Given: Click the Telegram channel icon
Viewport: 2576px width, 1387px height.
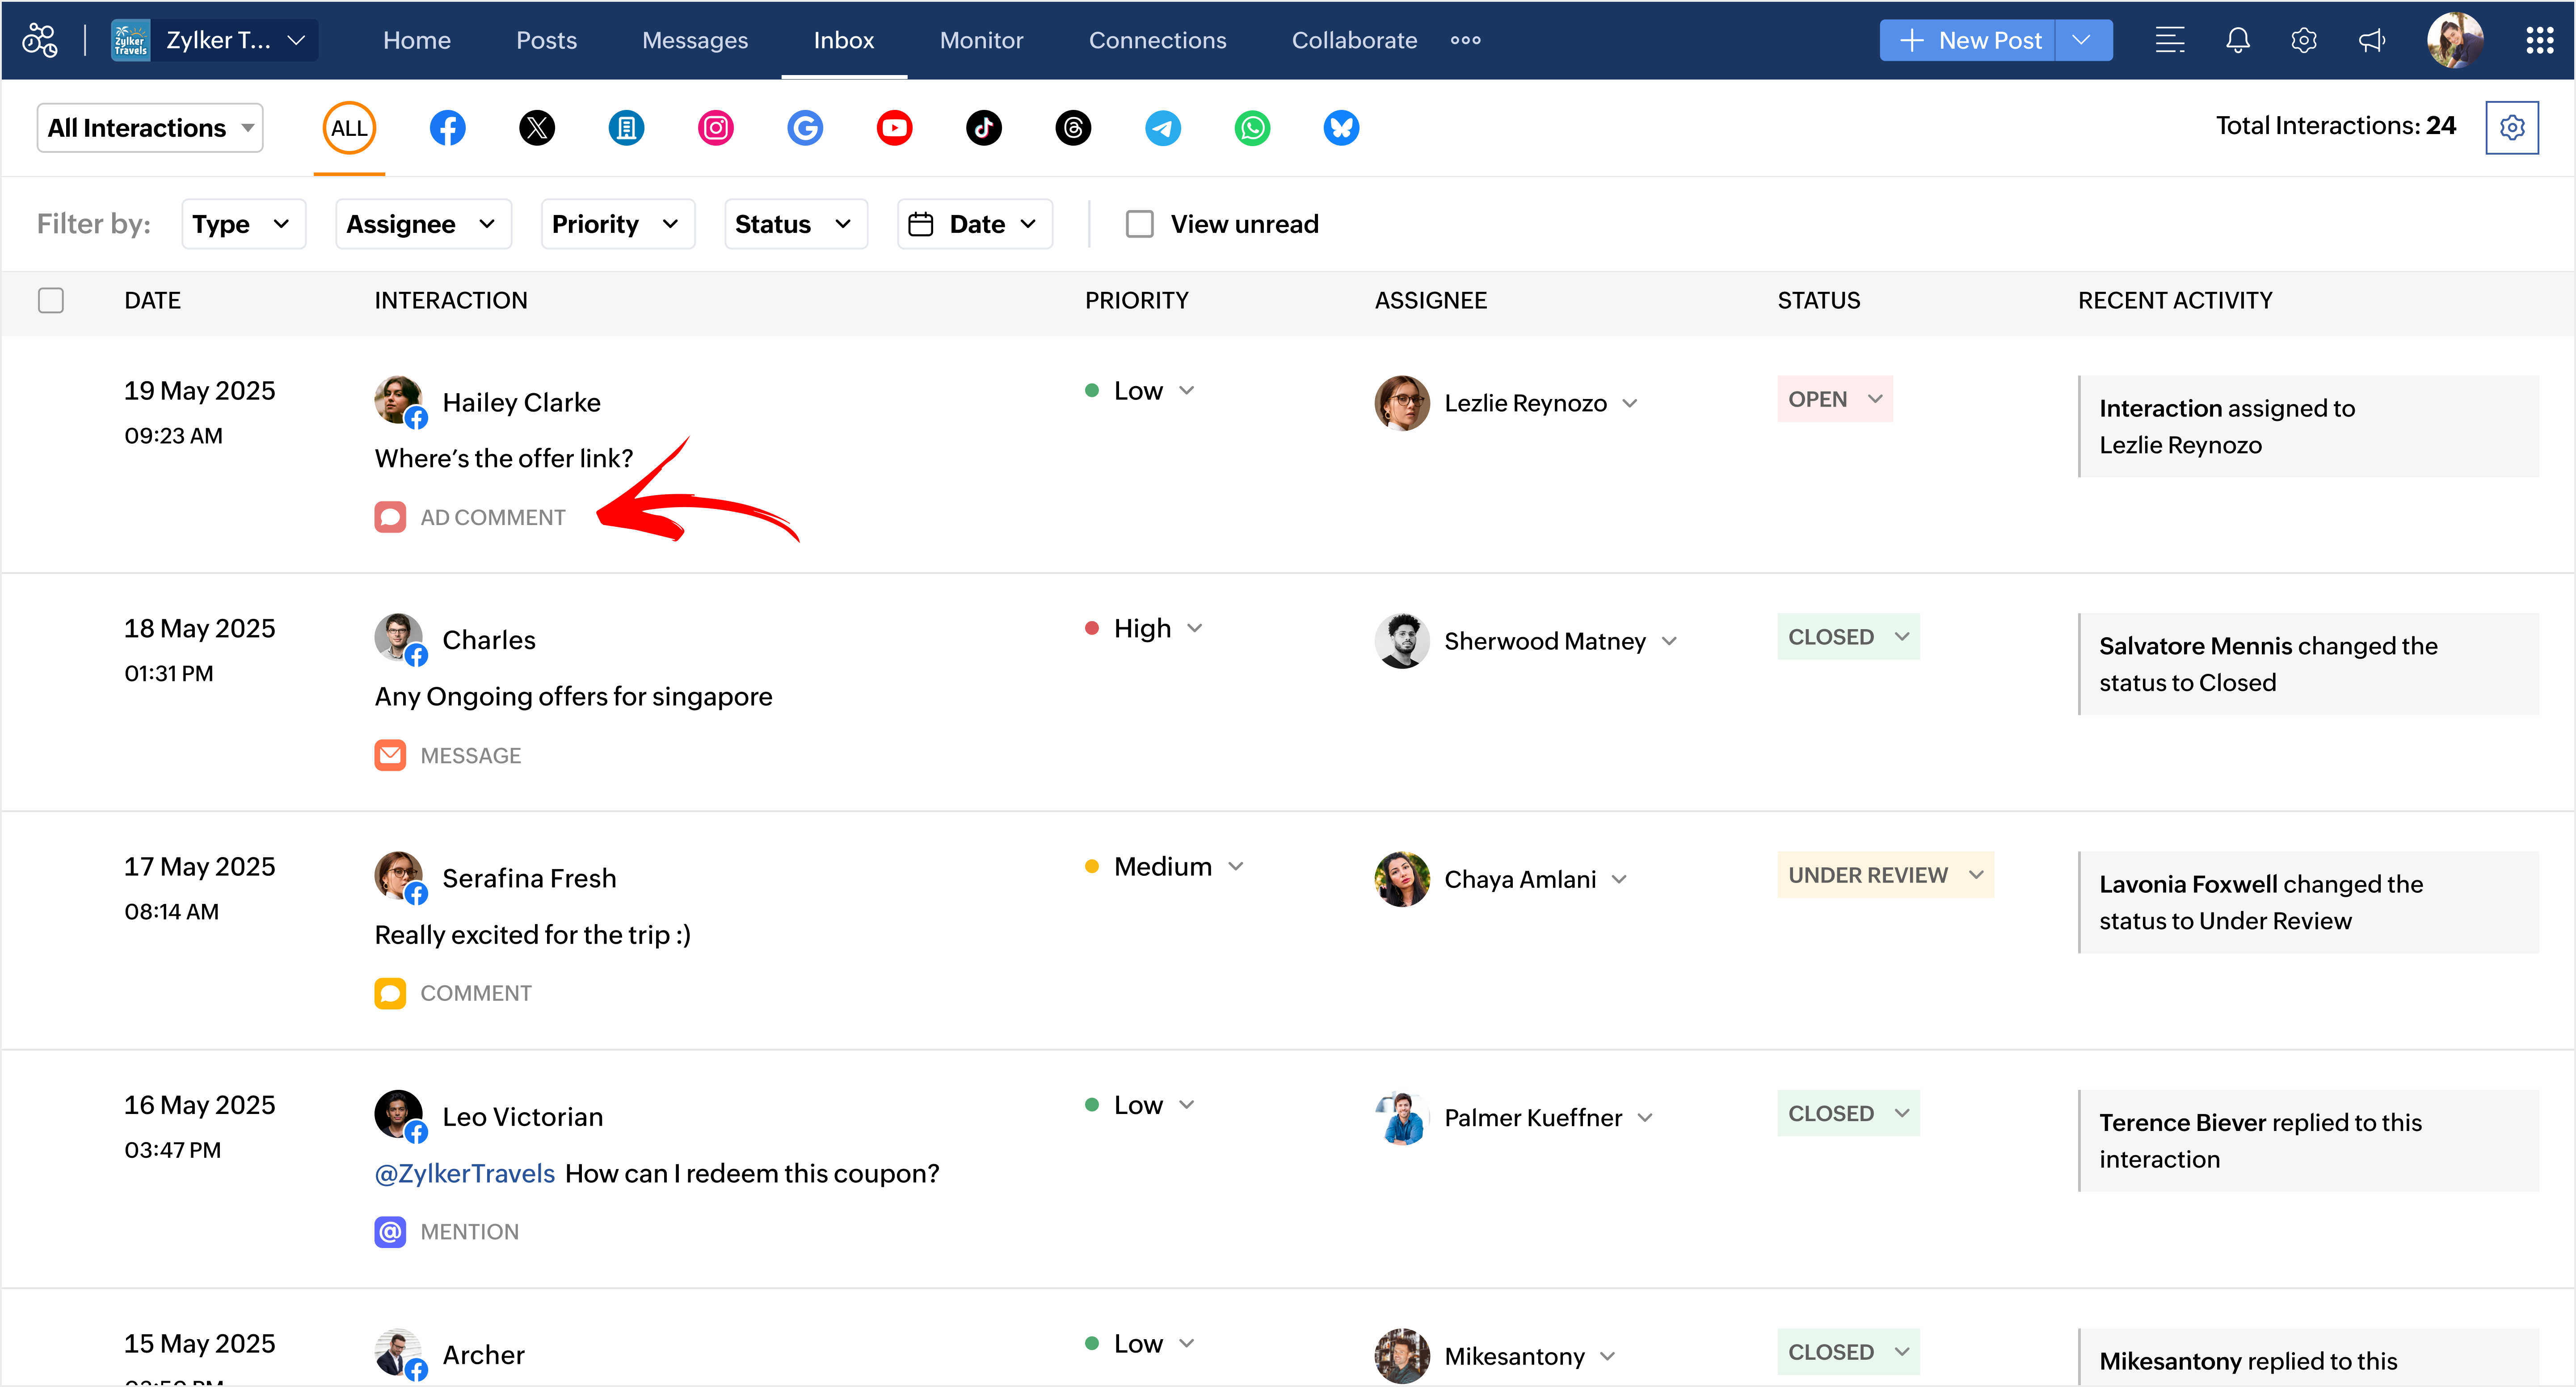Looking at the screenshot, I should [1162, 128].
